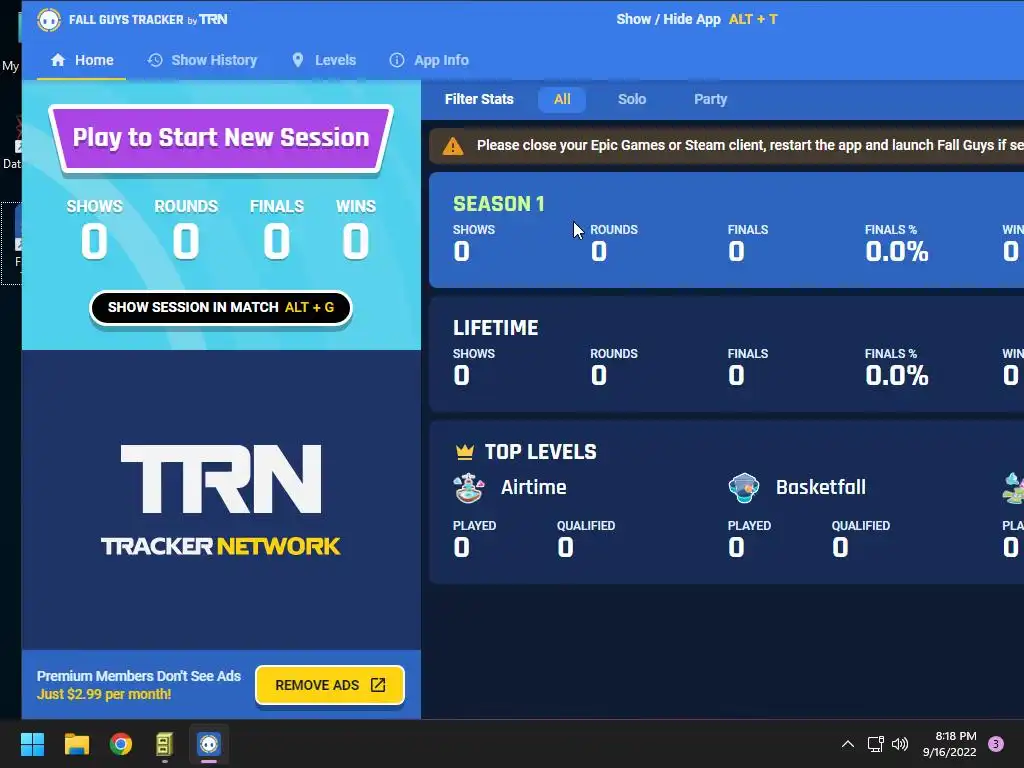This screenshot has height=768, width=1024.
Task: Open the App Info tab
Action: 429,60
